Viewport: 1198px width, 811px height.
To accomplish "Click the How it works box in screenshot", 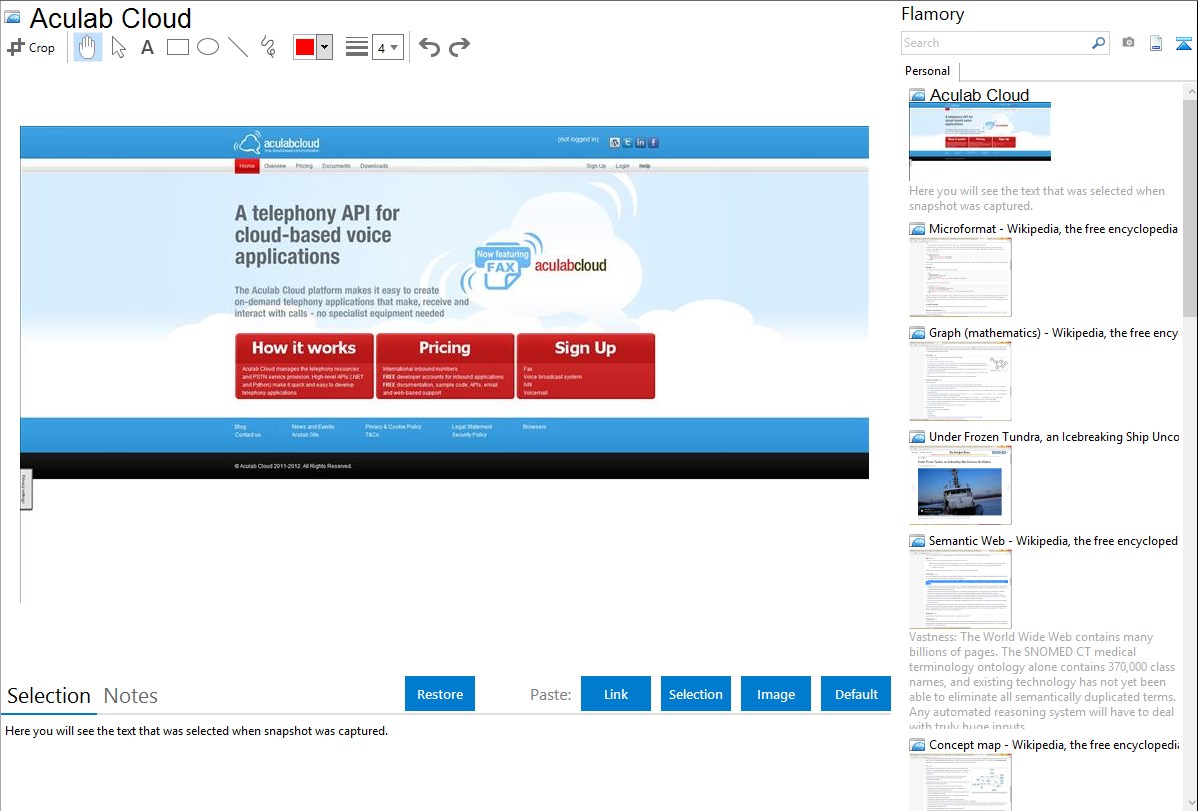I will pos(304,365).
